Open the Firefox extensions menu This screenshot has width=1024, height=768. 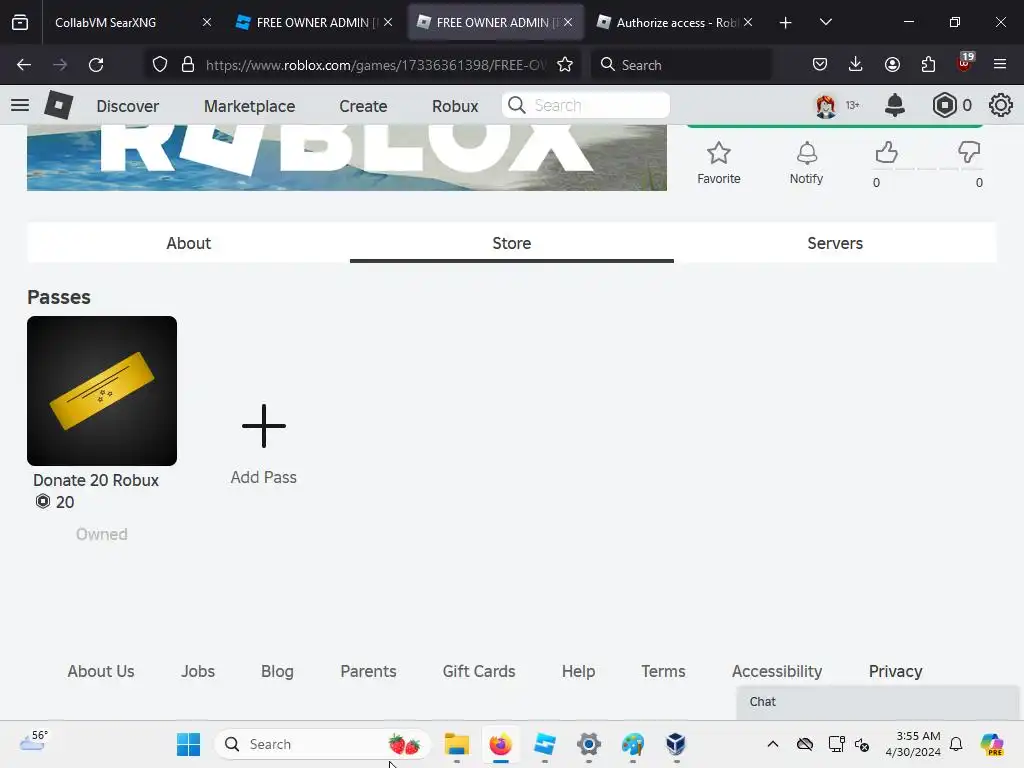pyautogui.click(x=928, y=65)
